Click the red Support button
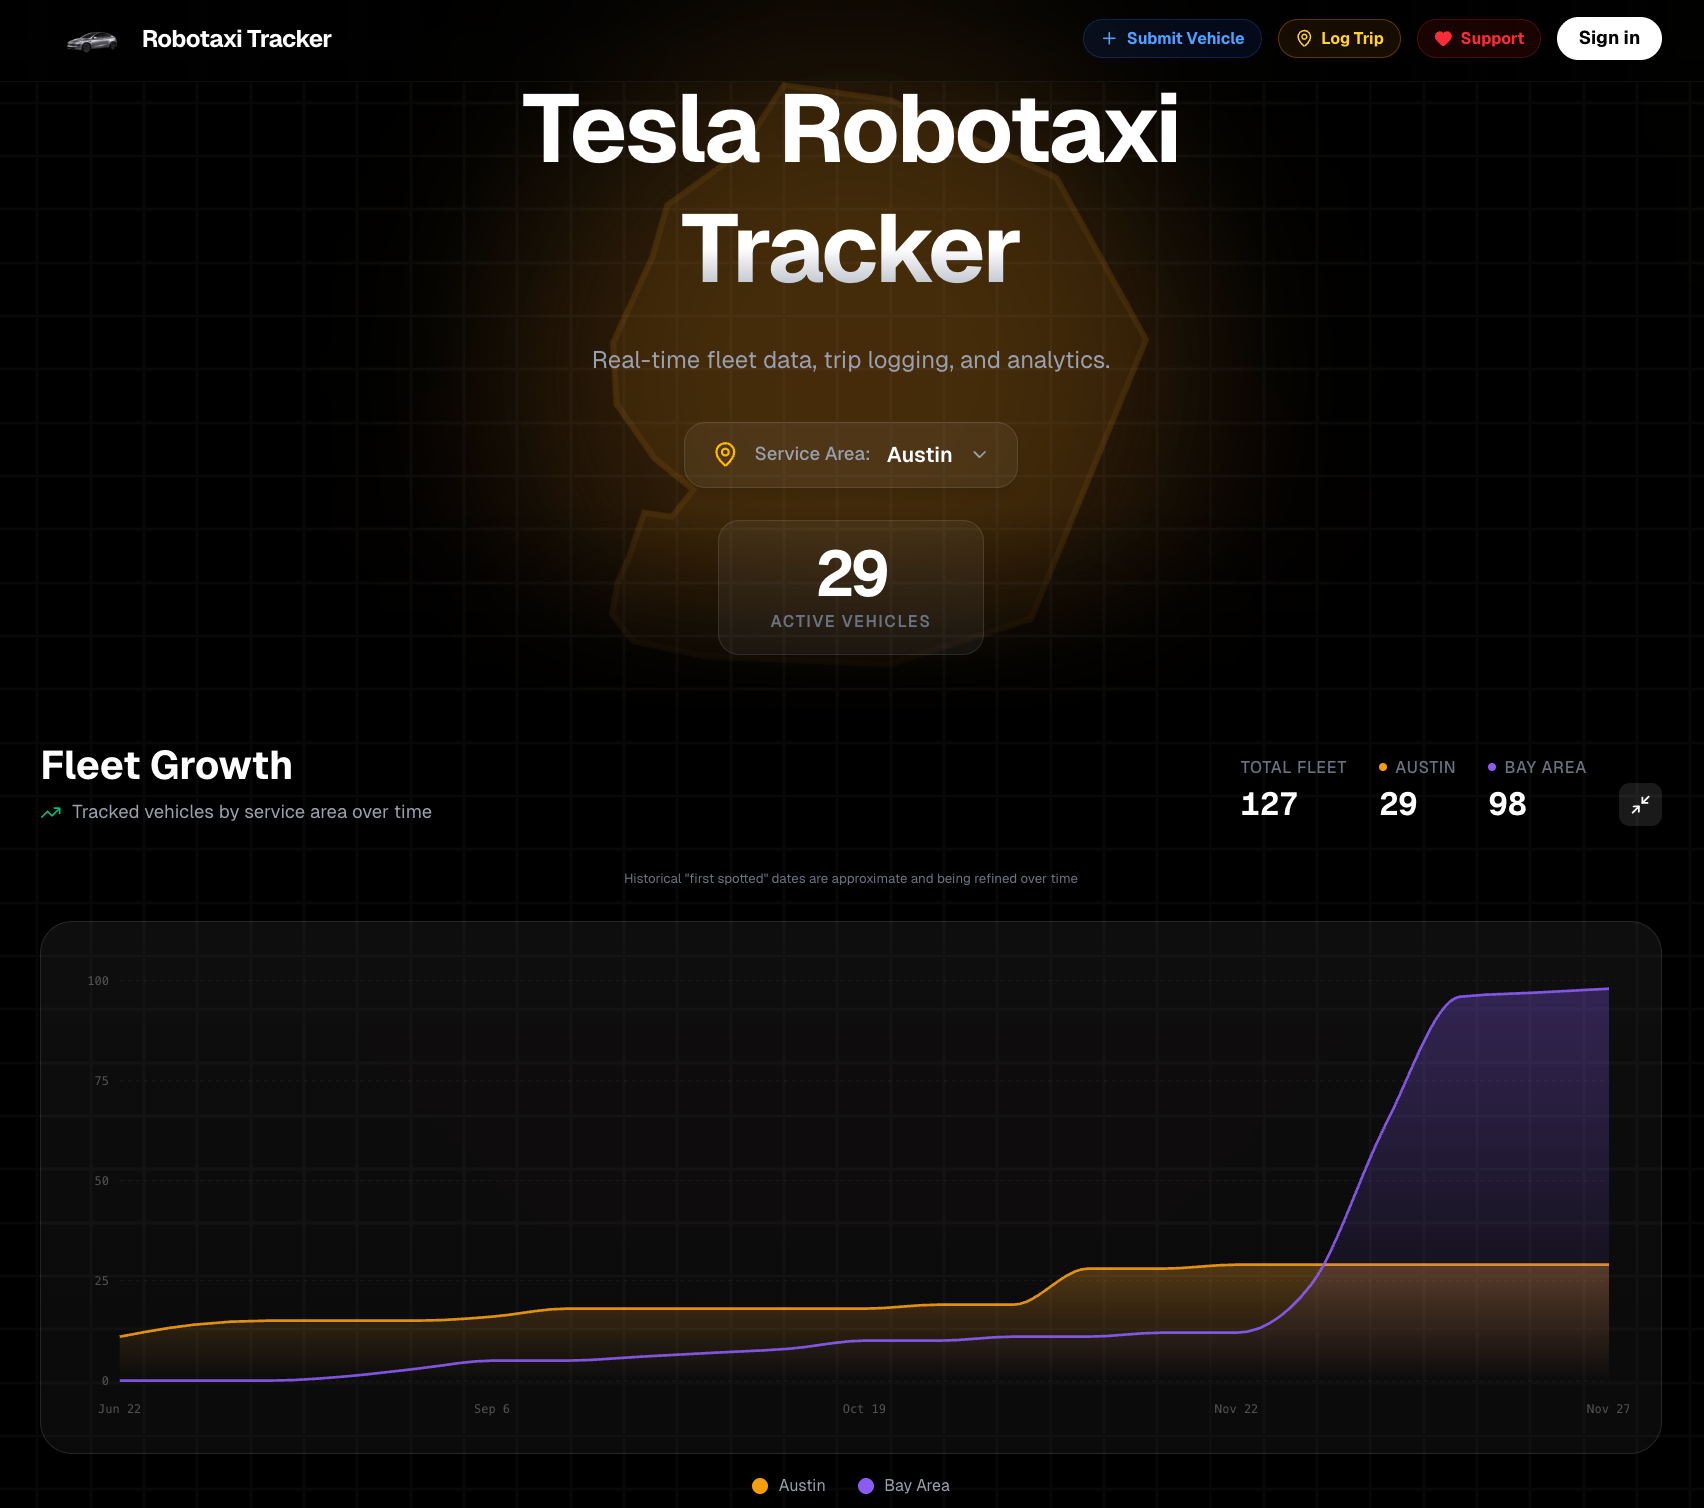Viewport: 1704px width, 1508px height. coord(1478,38)
